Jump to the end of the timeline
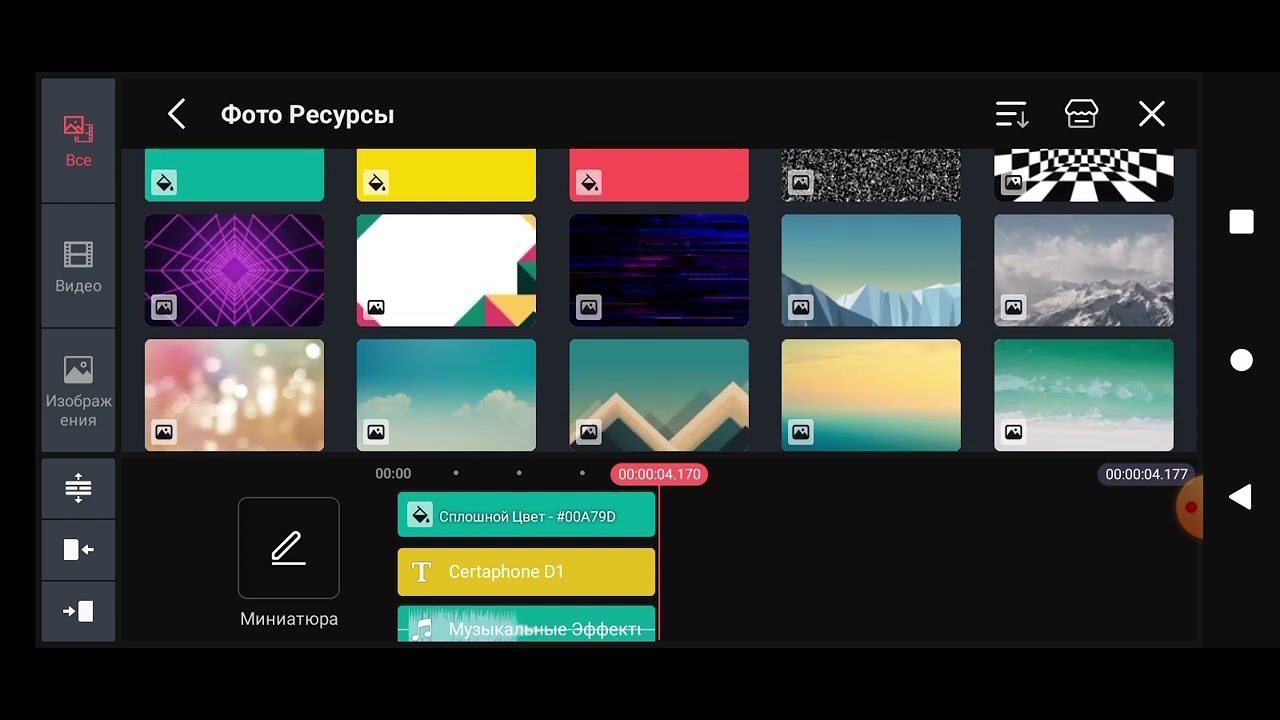This screenshot has height=720, width=1280. point(78,611)
